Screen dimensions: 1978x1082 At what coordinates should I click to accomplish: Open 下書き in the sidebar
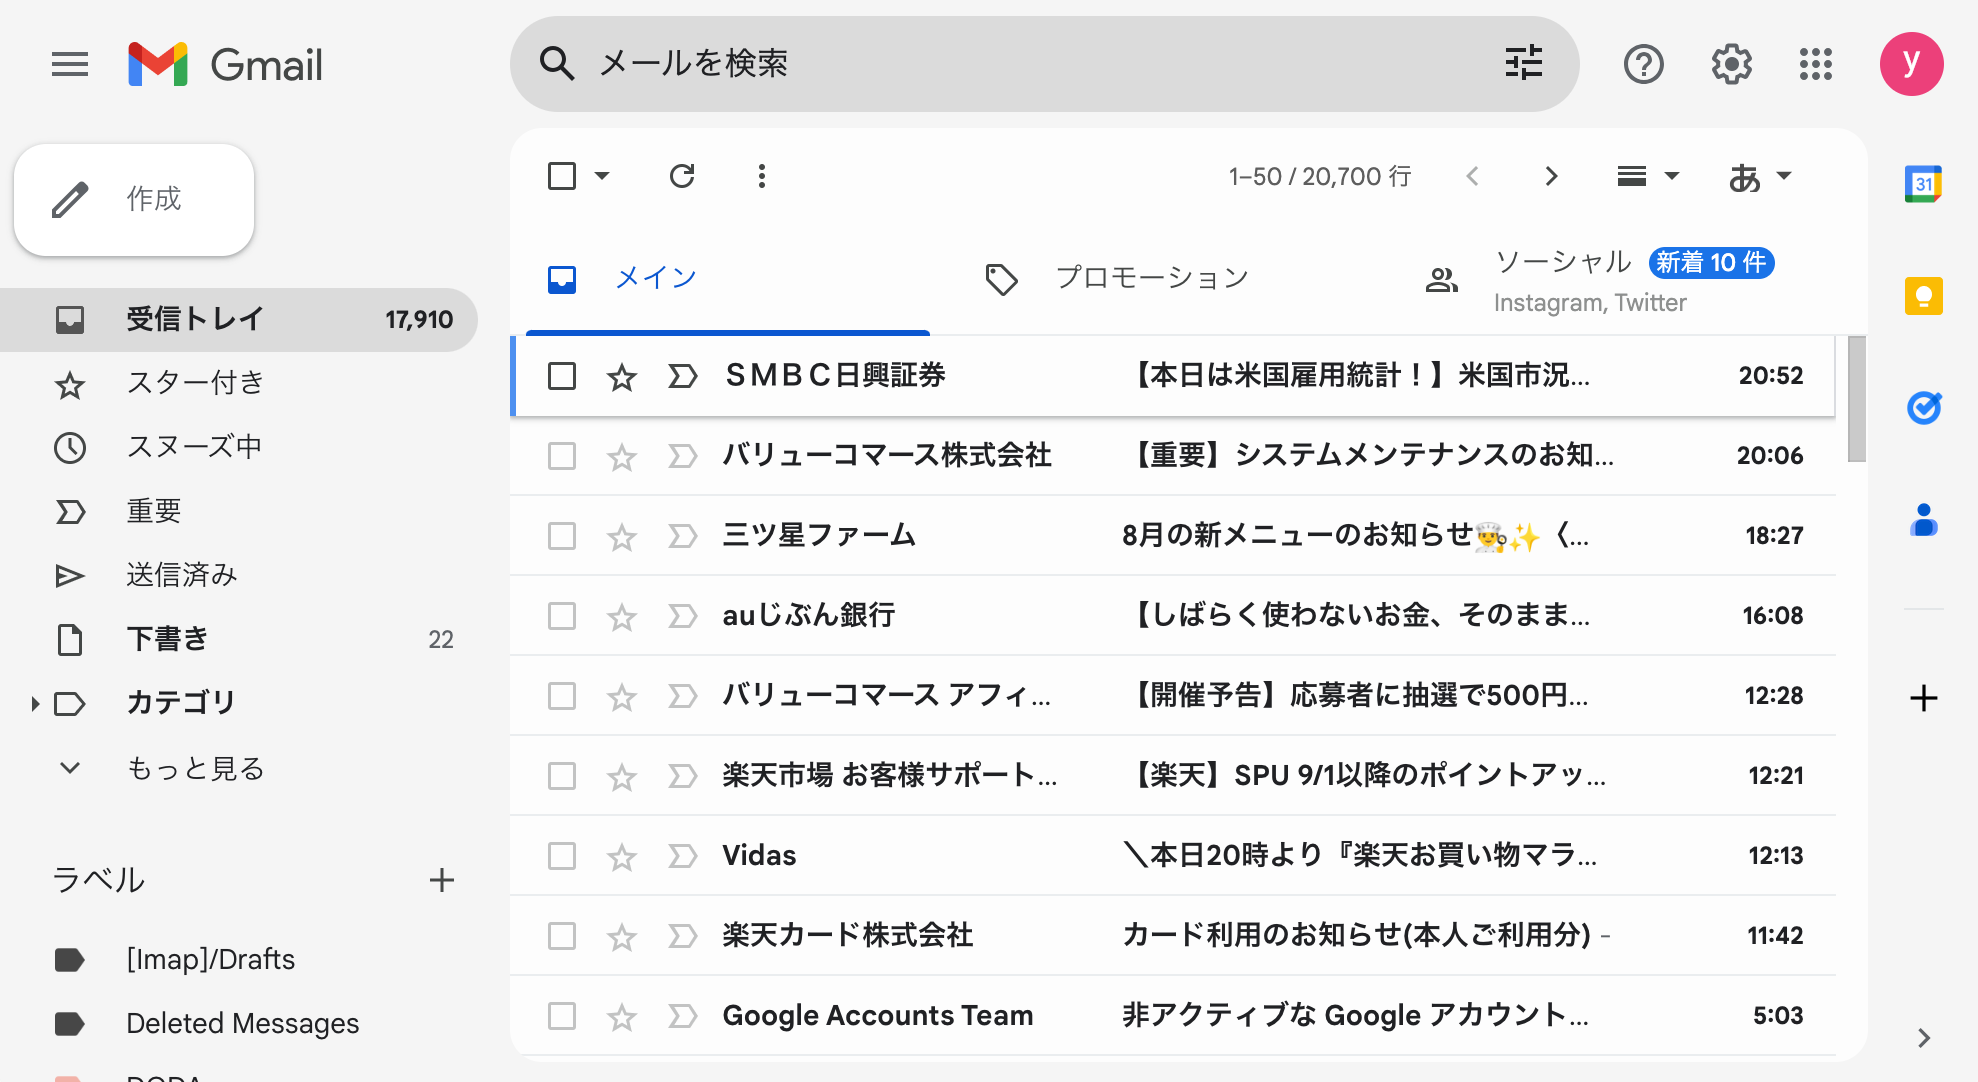pos(238,639)
